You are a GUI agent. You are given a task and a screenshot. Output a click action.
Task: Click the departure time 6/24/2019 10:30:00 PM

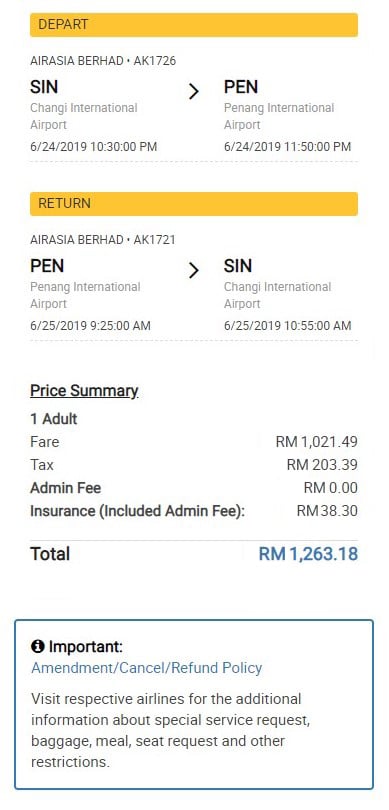click(94, 147)
